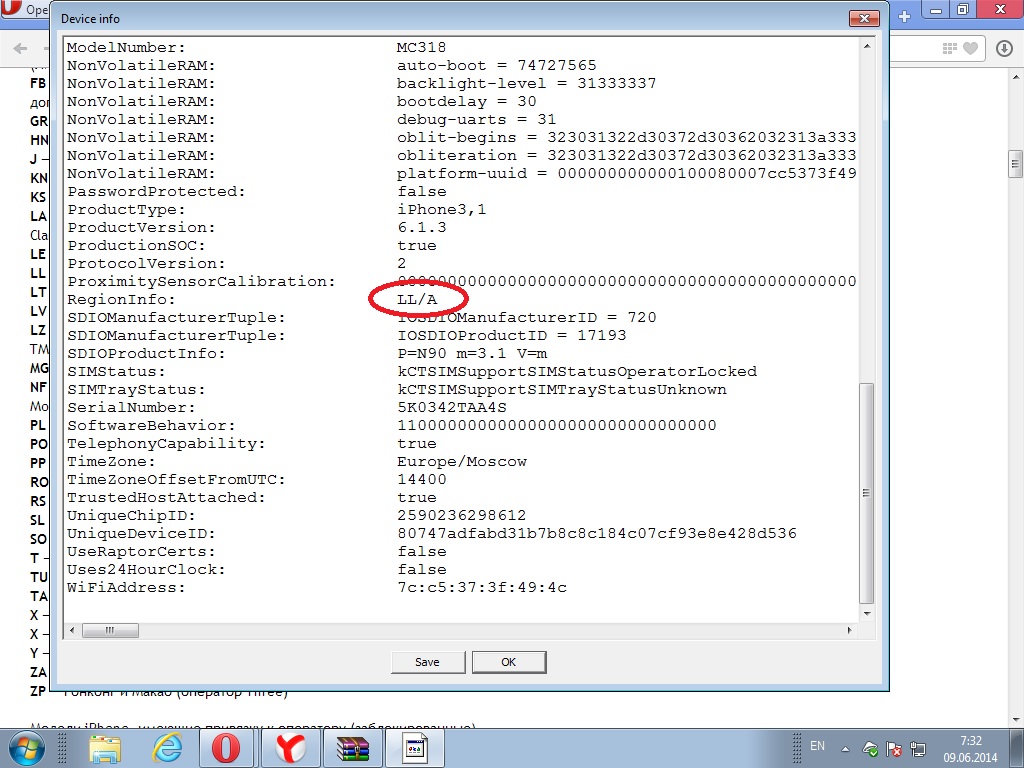
Task: Open the Windows Start menu
Action: 27,748
